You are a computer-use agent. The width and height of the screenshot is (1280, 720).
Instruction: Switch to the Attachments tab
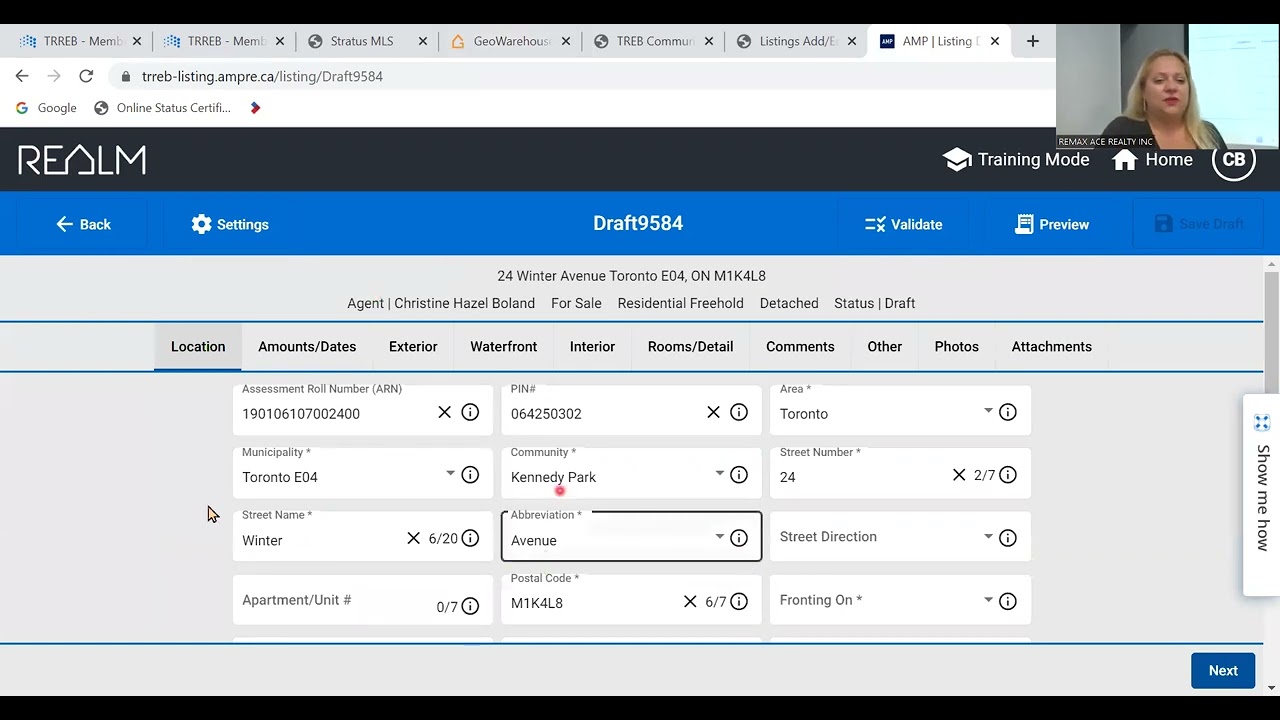(1052, 347)
